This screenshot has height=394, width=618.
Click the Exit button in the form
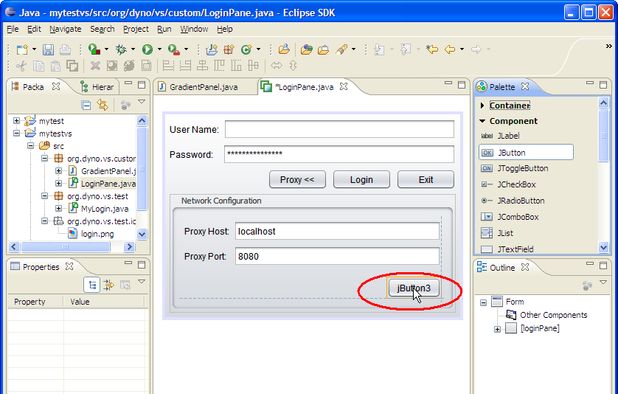(x=426, y=180)
